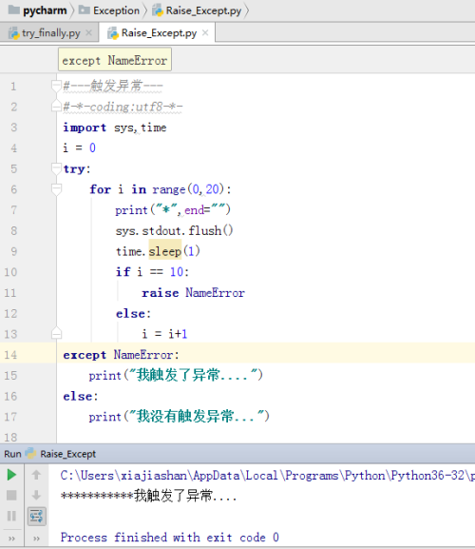
Task: Jump up the stack trace with up arrow
Action: tap(36, 475)
